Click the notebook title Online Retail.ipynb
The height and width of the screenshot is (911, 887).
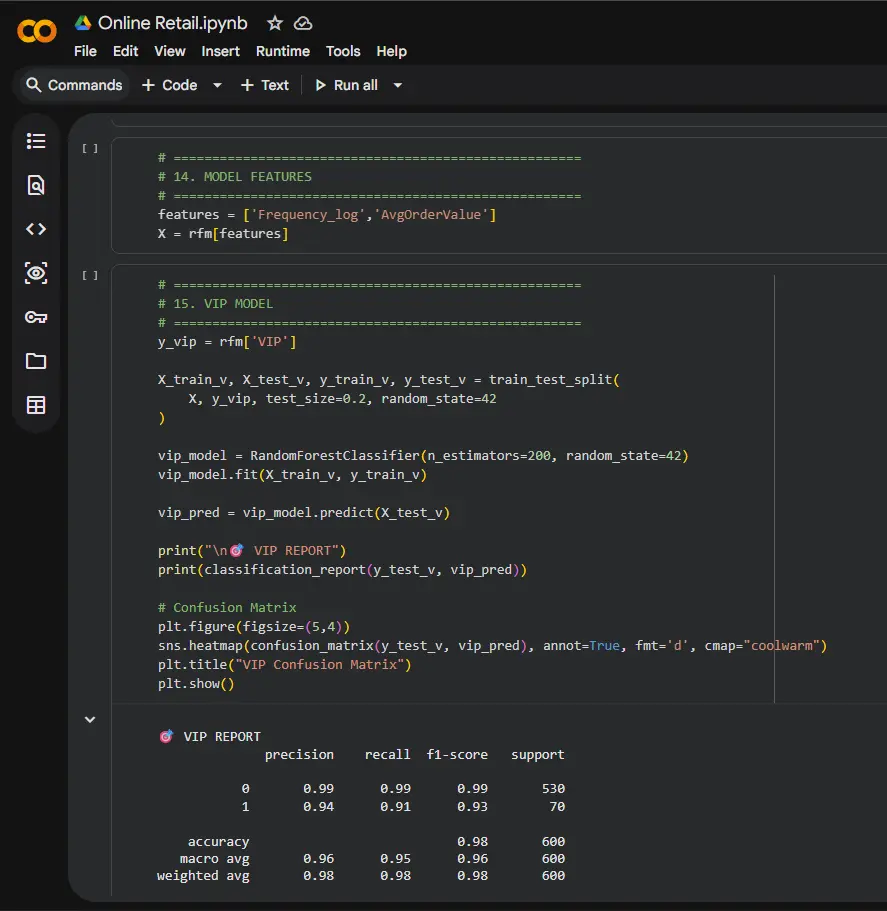pyautogui.click(x=173, y=23)
